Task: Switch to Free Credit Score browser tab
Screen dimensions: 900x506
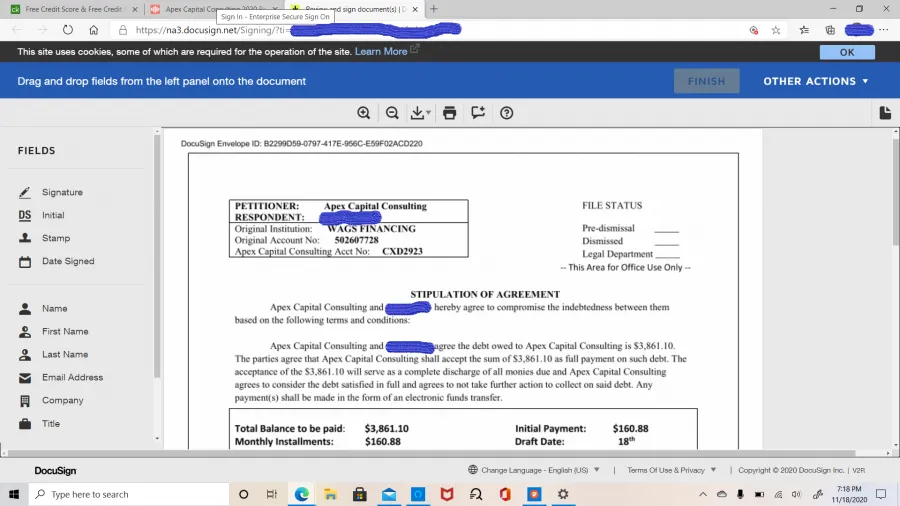Action: pyautogui.click(x=73, y=9)
